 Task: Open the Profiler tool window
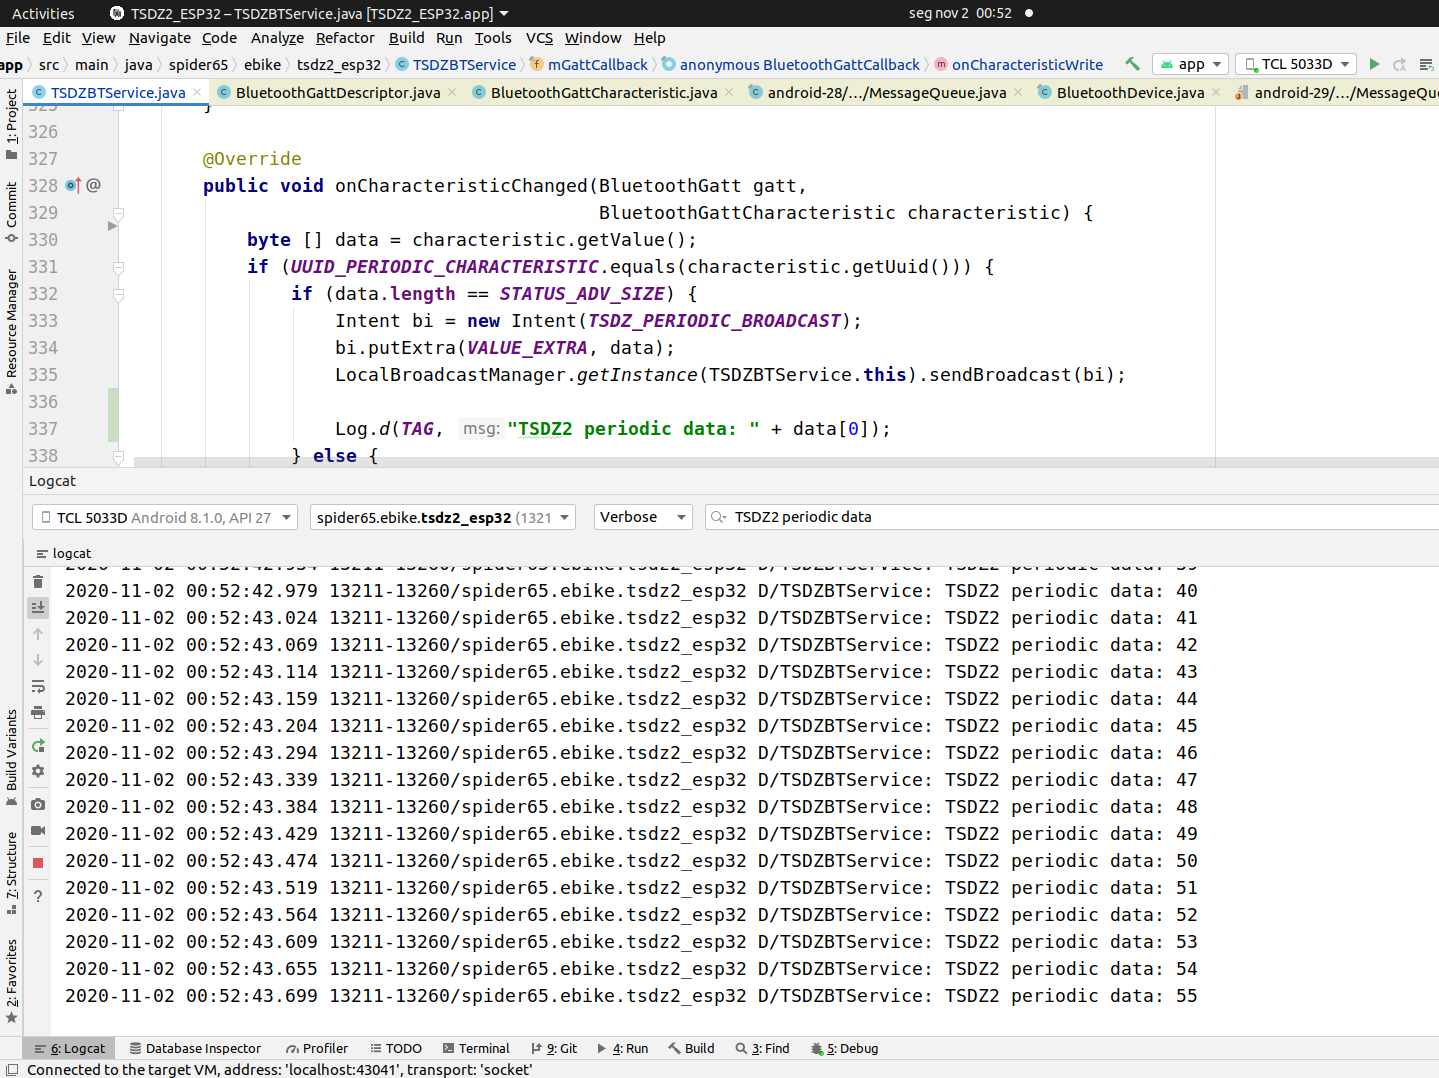click(x=317, y=1048)
